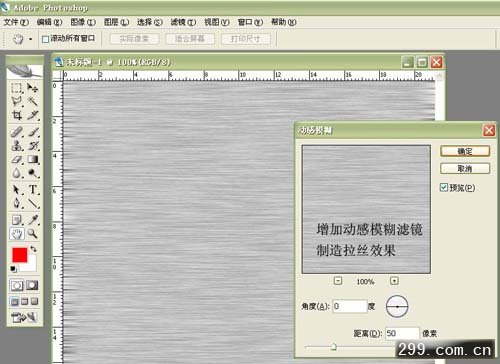
Task: Select the Zoom magnifier tool
Action: pos(33,233)
